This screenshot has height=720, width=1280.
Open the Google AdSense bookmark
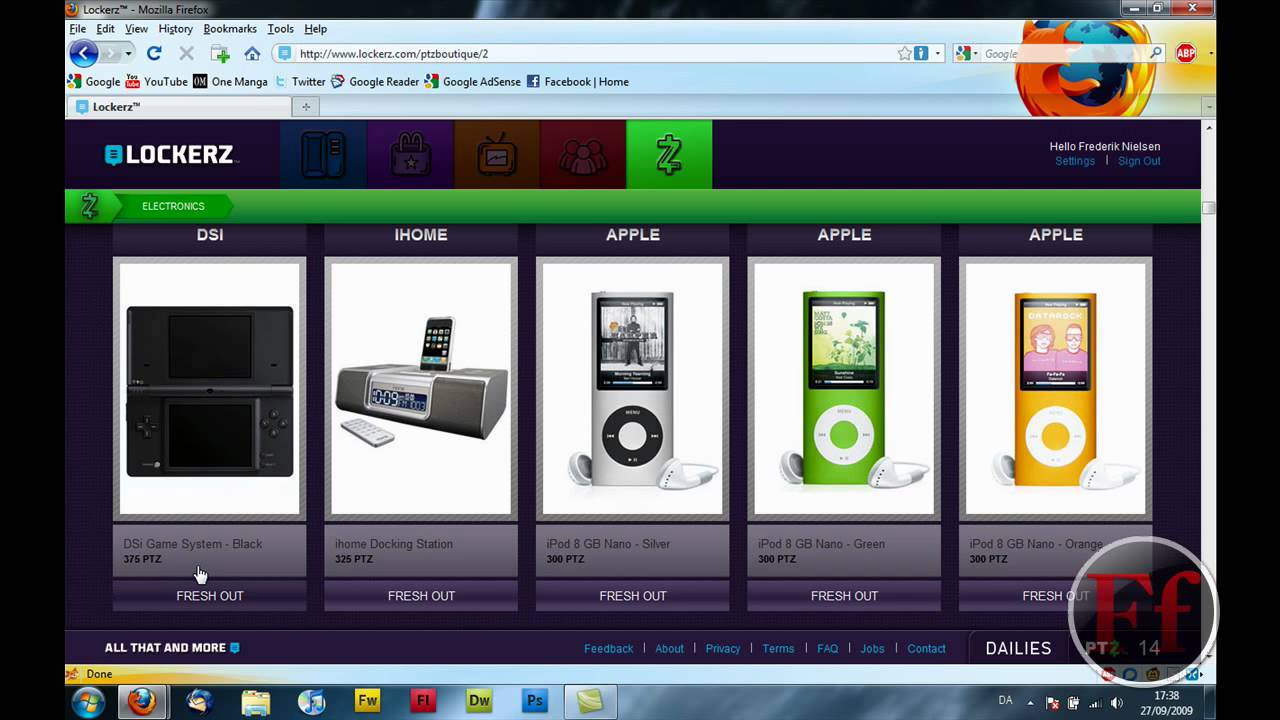coord(473,82)
